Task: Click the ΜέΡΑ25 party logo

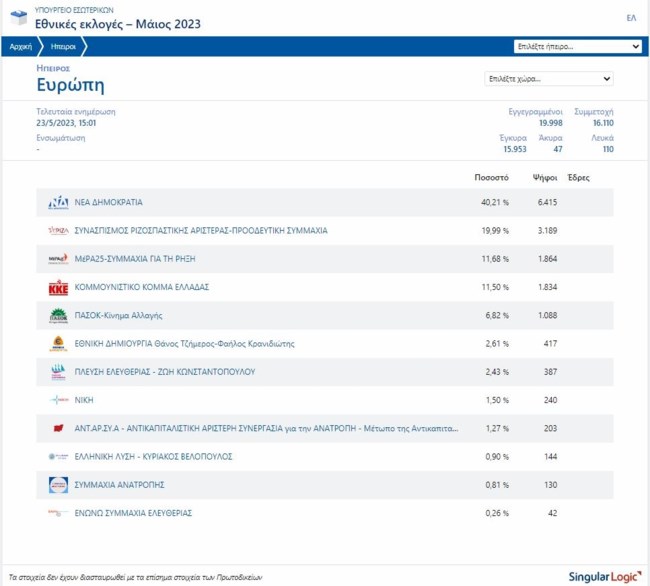Action: pyautogui.click(x=58, y=258)
